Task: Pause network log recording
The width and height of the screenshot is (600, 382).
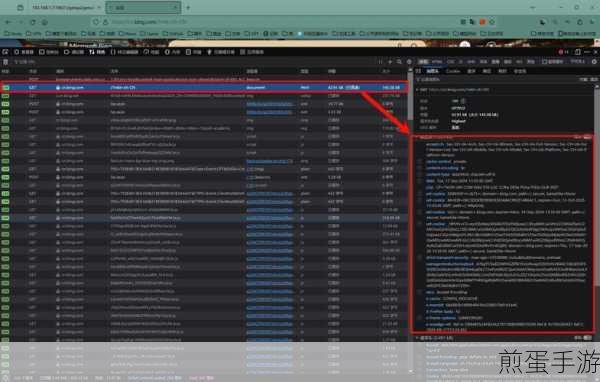Action: pyautogui.click(x=380, y=62)
